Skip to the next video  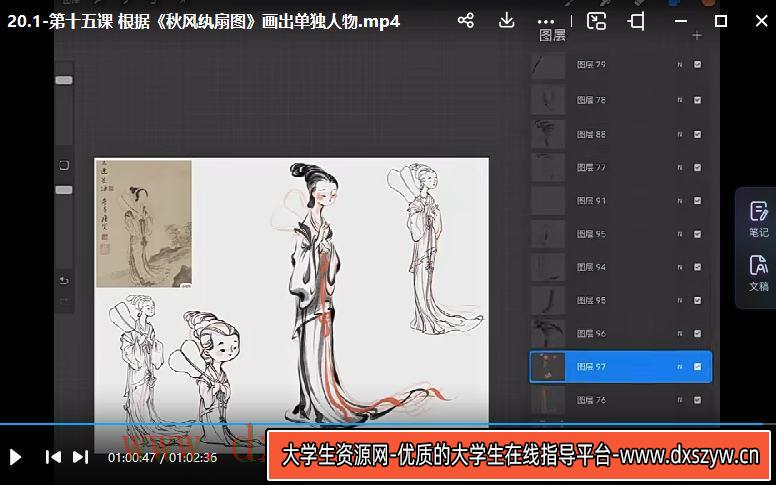81,457
